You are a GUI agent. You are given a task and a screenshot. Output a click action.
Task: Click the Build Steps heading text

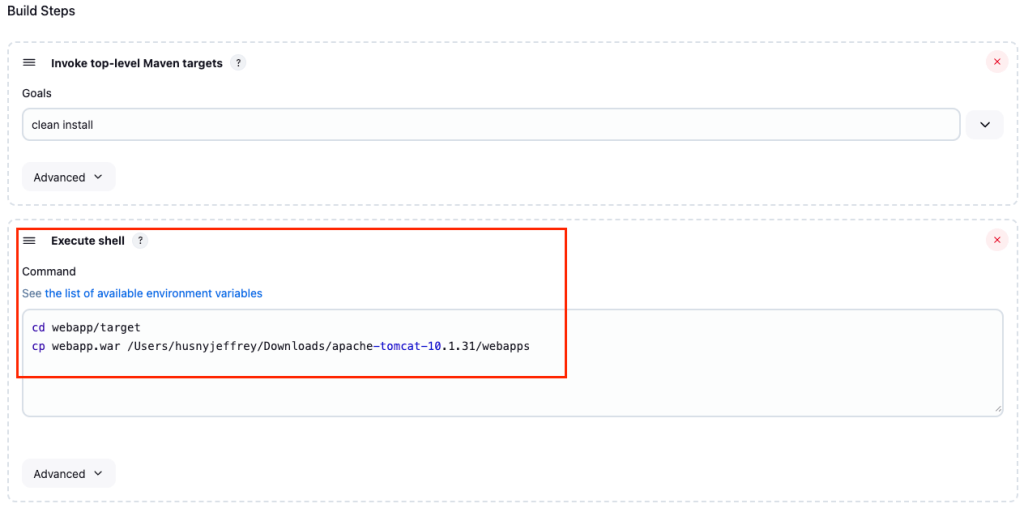point(41,12)
